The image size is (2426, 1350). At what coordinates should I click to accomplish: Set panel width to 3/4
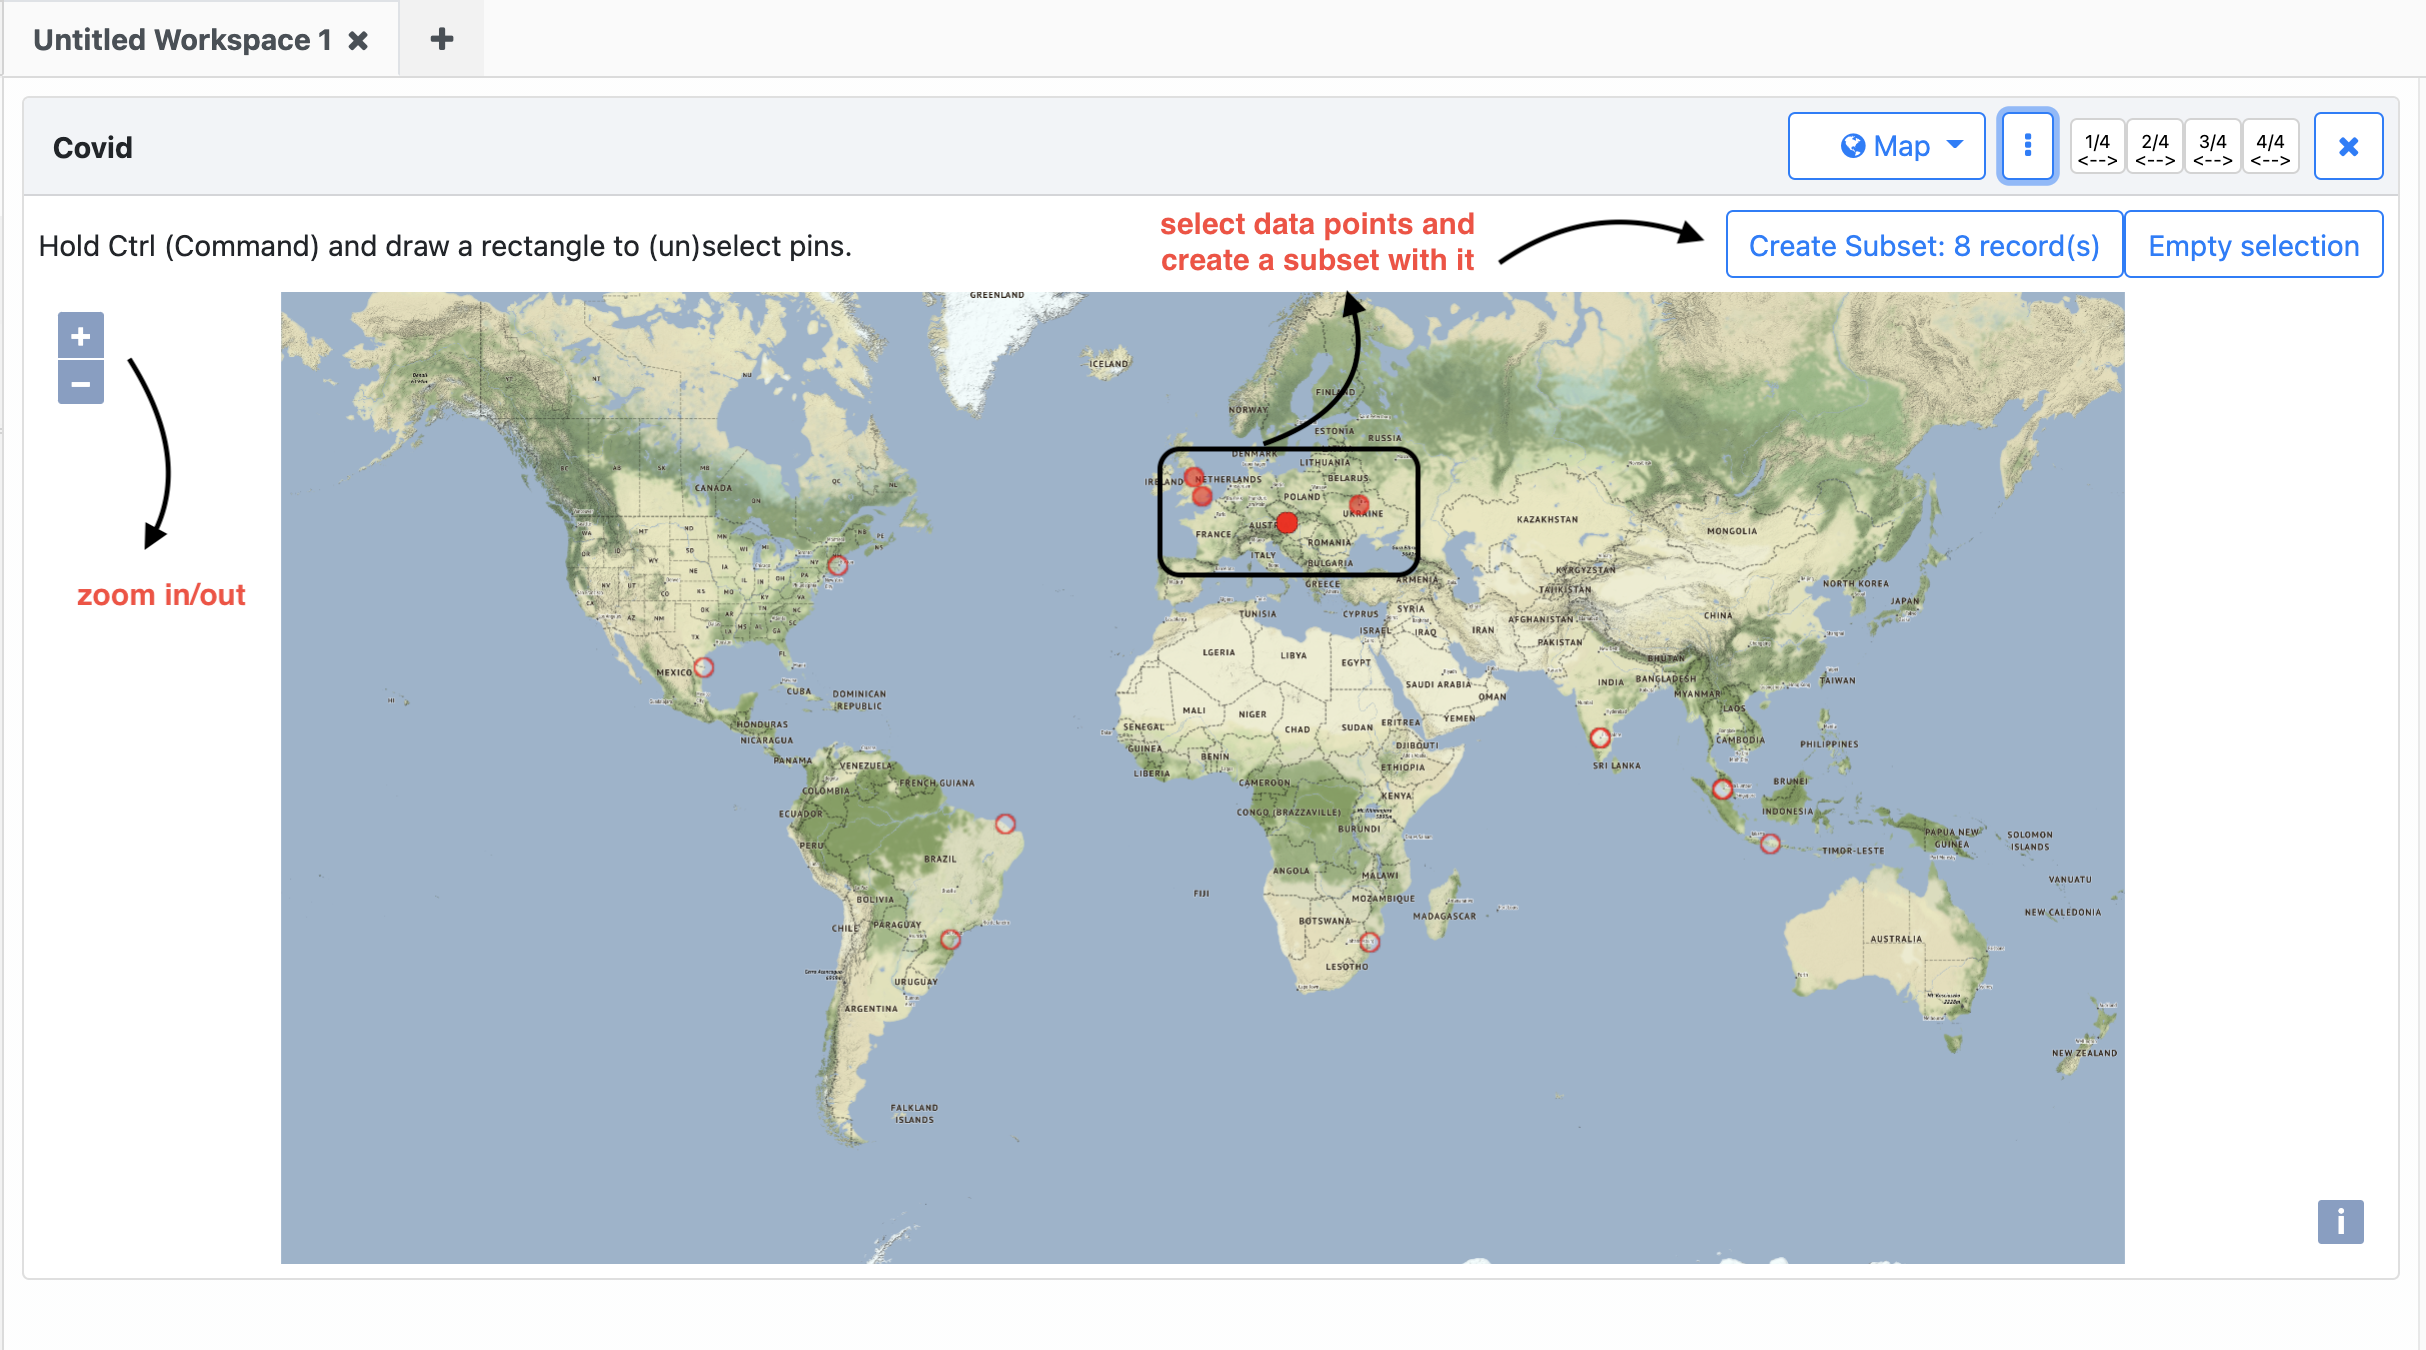pos(2213,147)
